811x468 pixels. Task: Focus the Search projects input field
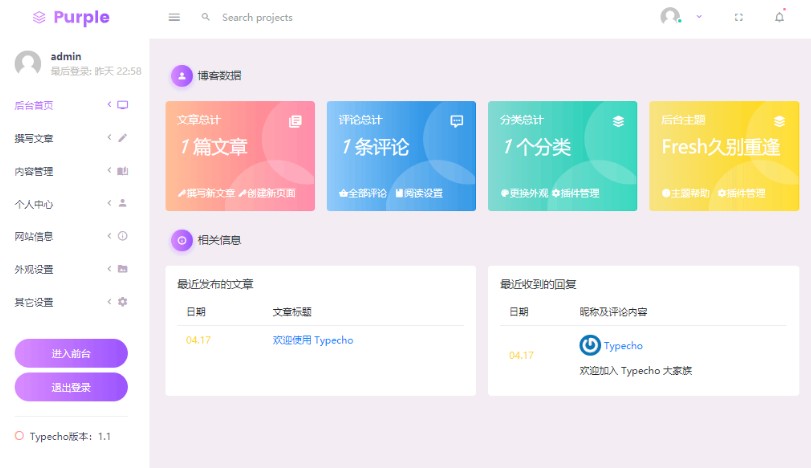pyautogui.click(x=257, y=18)
